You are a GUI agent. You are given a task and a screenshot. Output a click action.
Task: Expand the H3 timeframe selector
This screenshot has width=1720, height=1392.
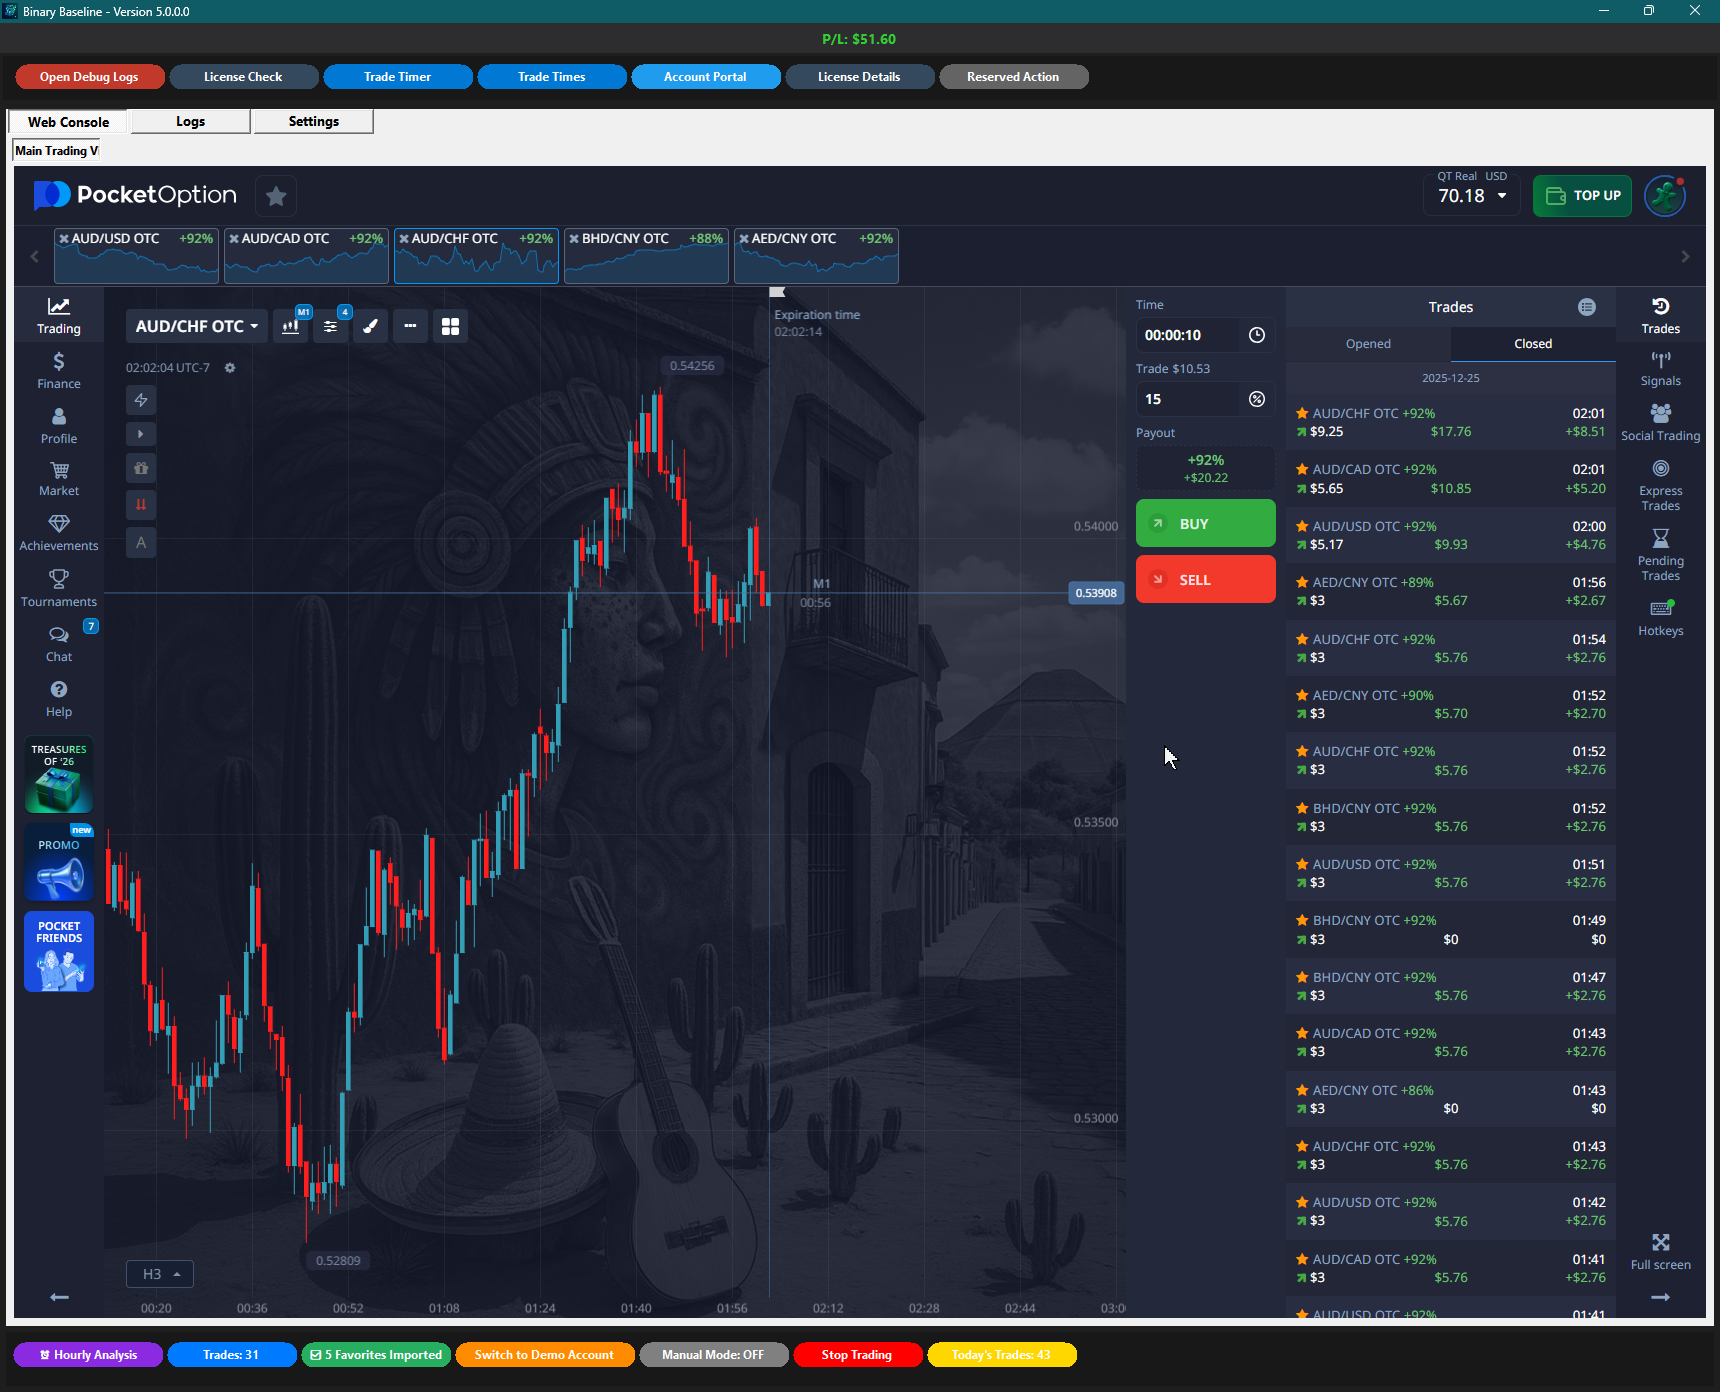(x=160, y=1274)
